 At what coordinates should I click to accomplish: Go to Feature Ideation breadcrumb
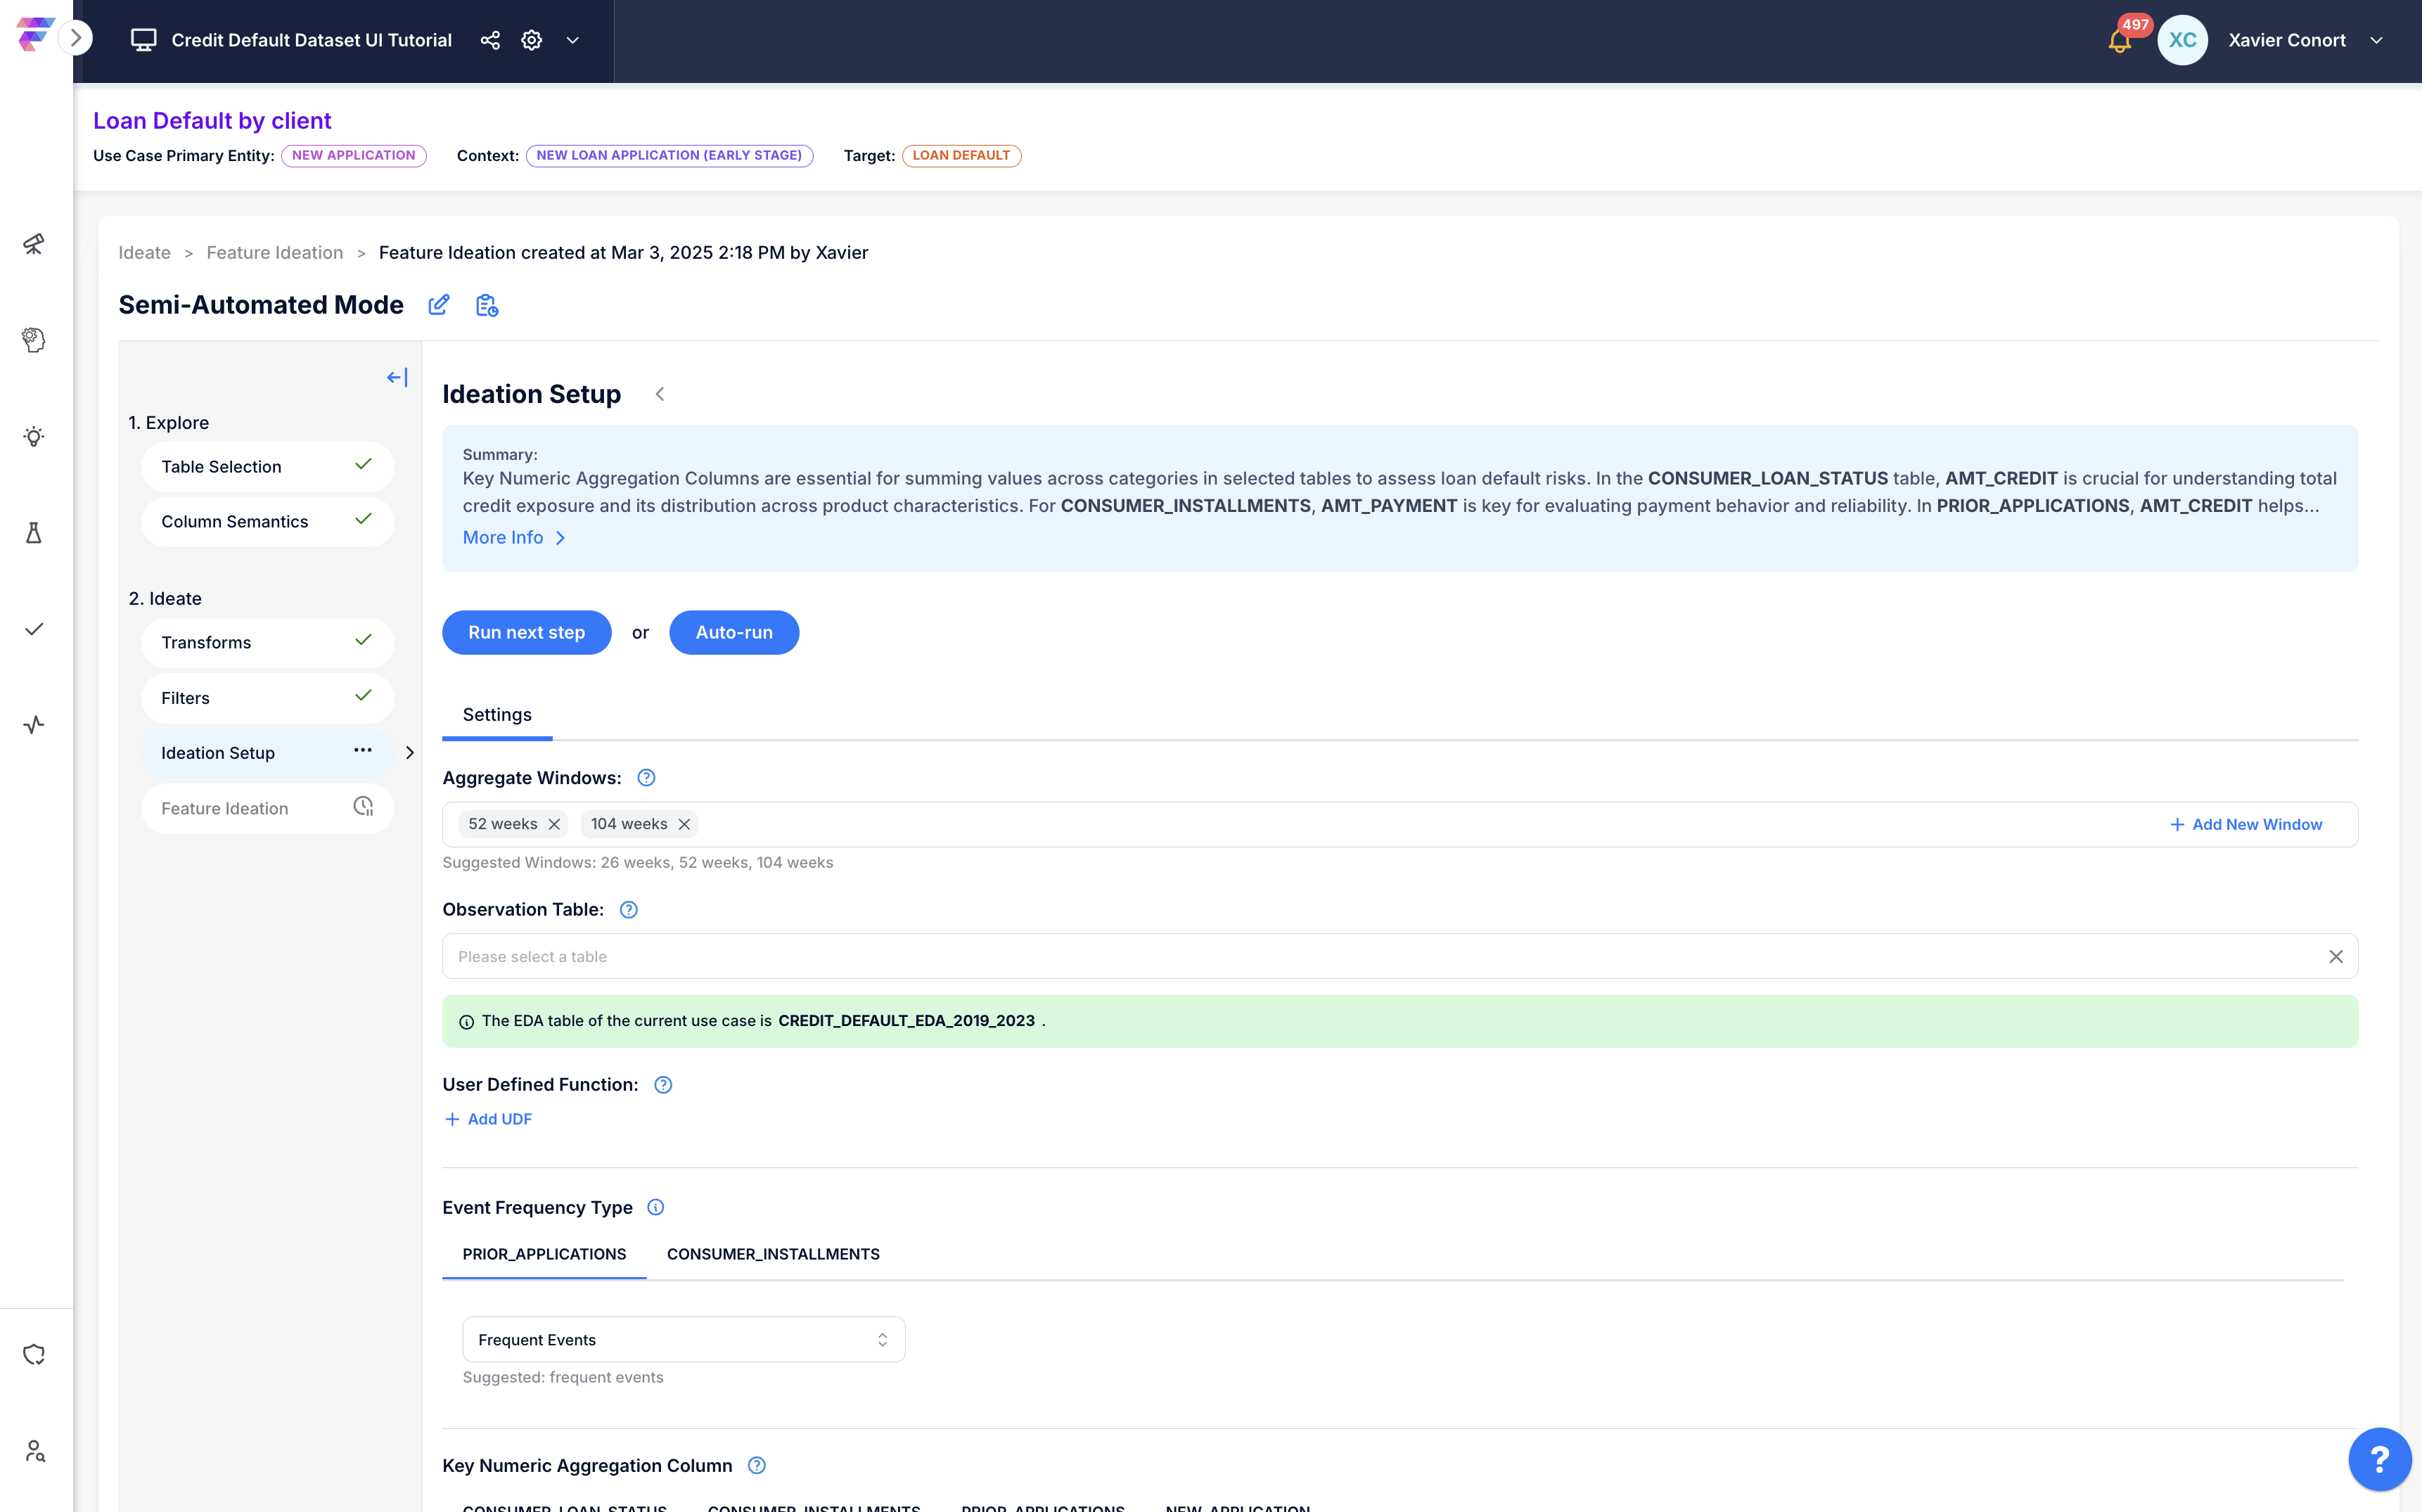[x=274, y=252]
